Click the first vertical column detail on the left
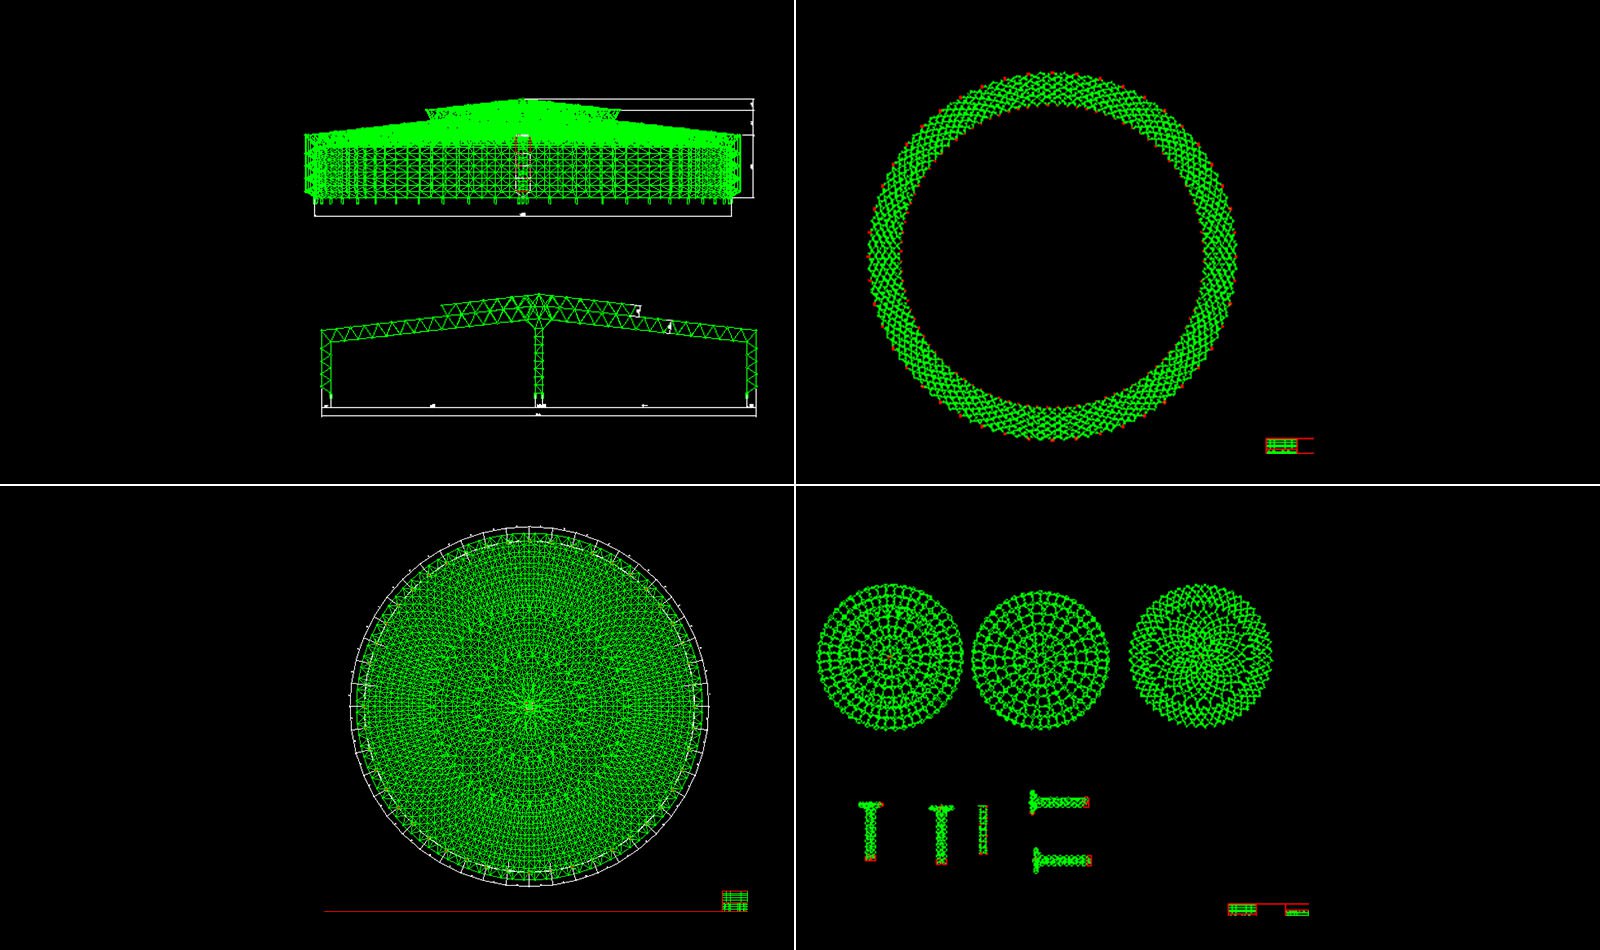Screen dimensions: 1600x950 pos(870,830)
